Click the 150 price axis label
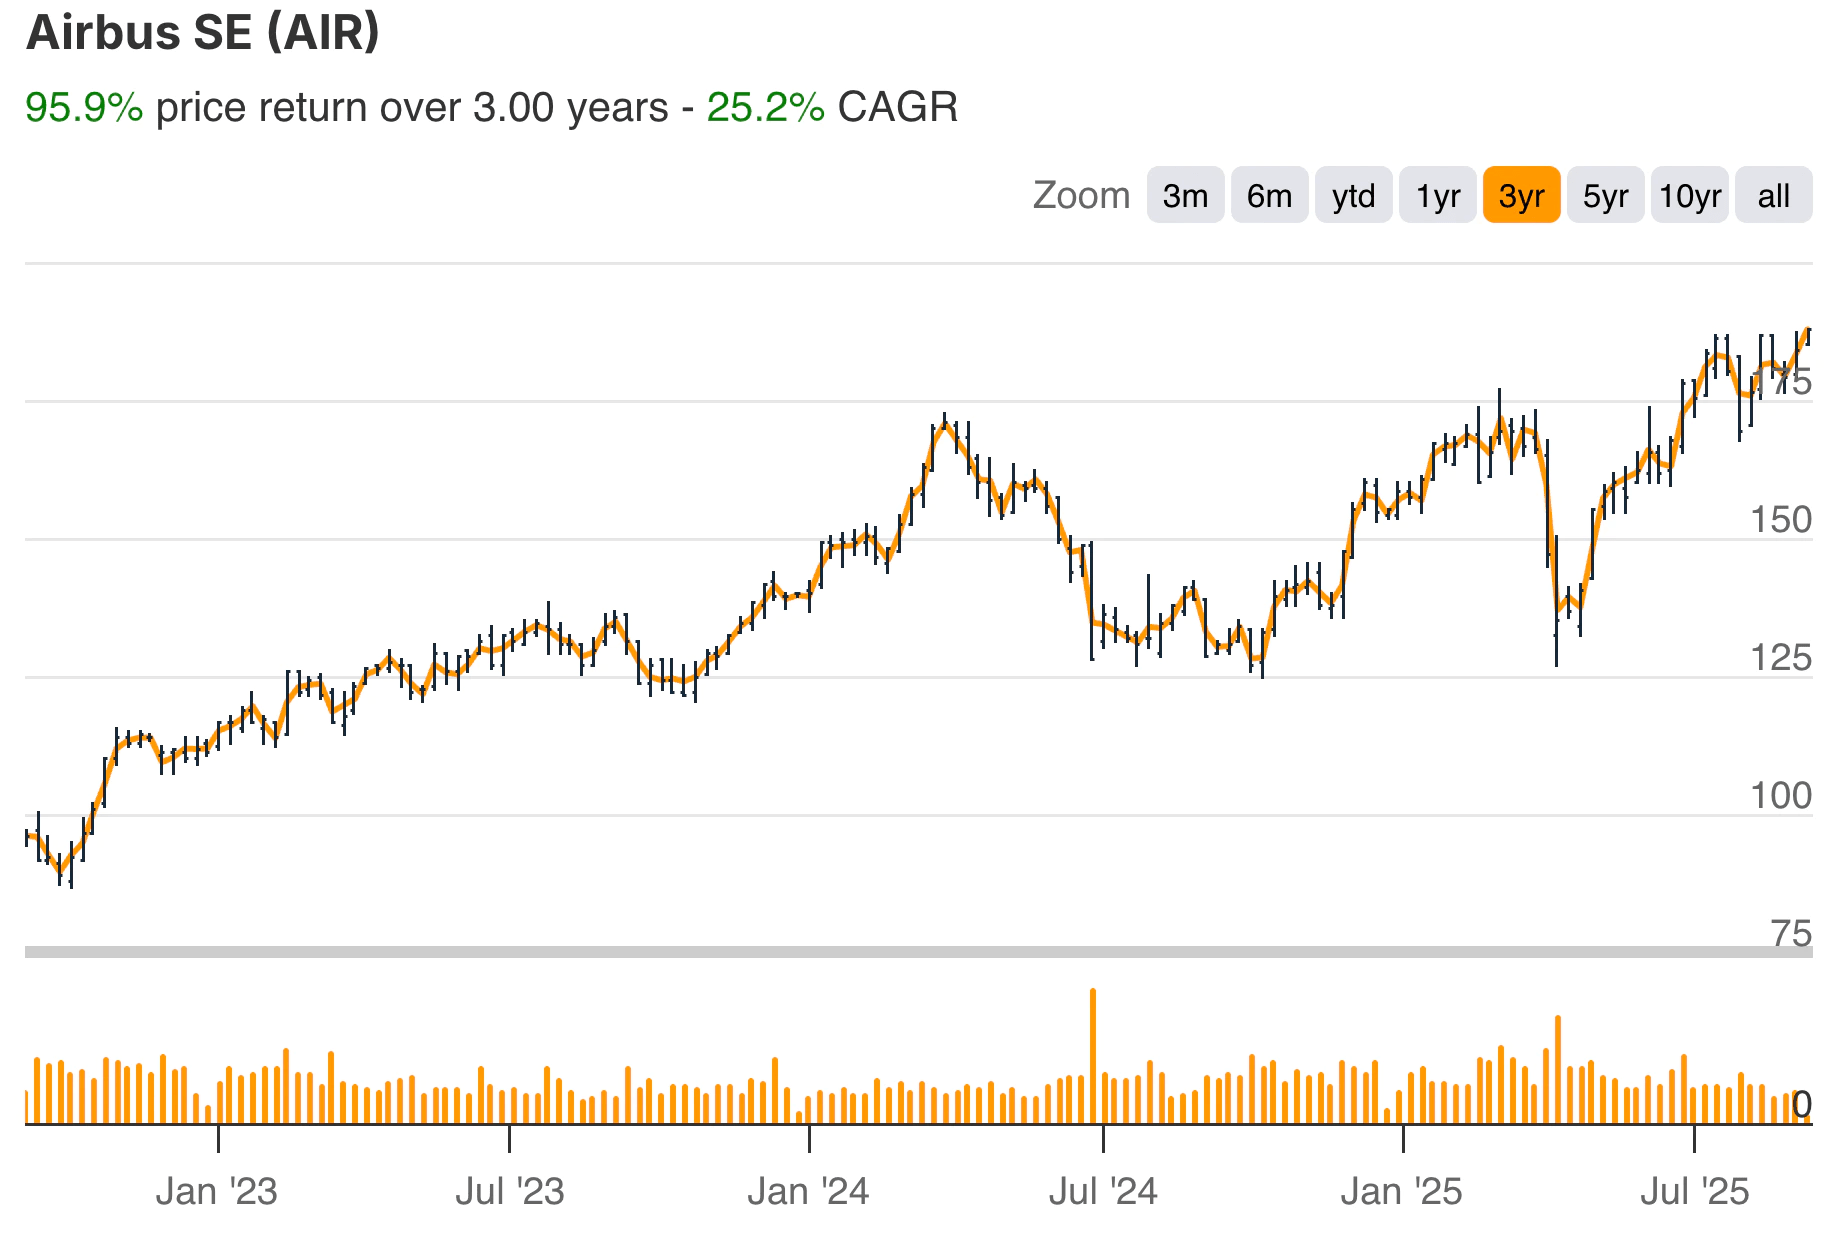 1780,520
